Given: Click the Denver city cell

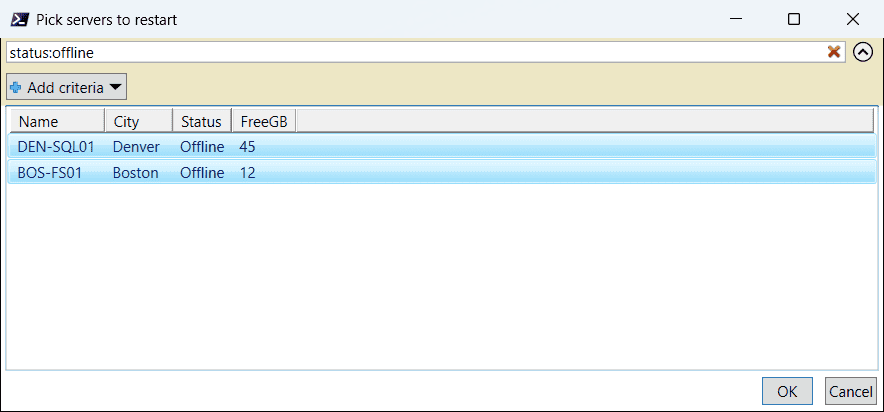Looking at the screenshot, I should point(136,147).
